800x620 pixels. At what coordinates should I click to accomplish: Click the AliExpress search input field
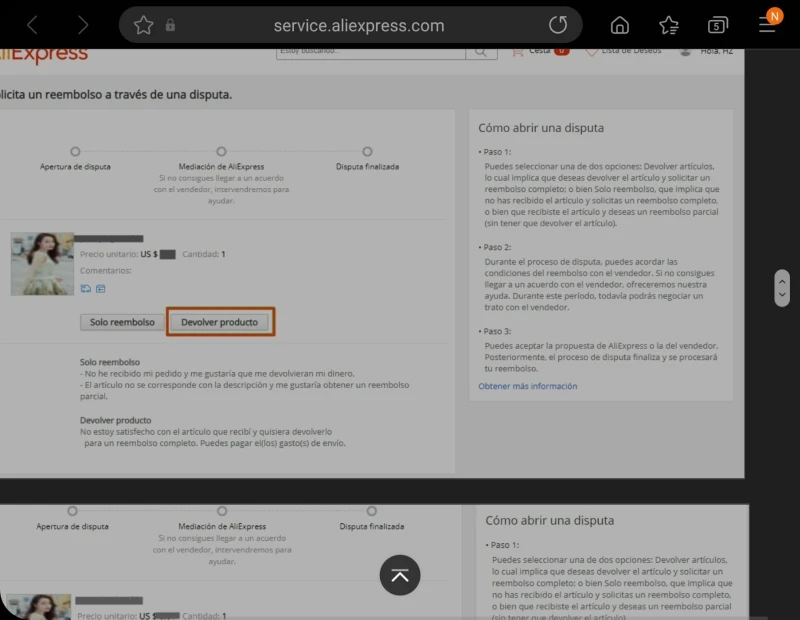click(x=371, y=52)
